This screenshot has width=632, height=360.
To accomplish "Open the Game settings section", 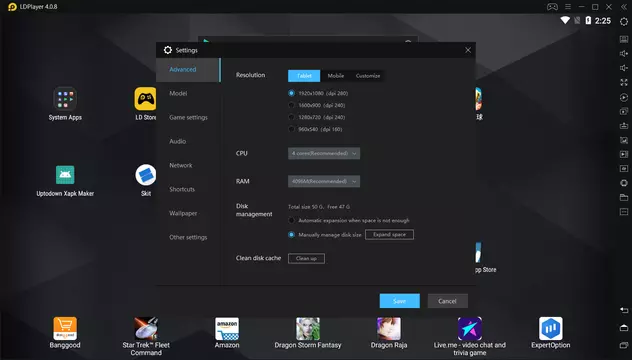I will tap(188, 117).
